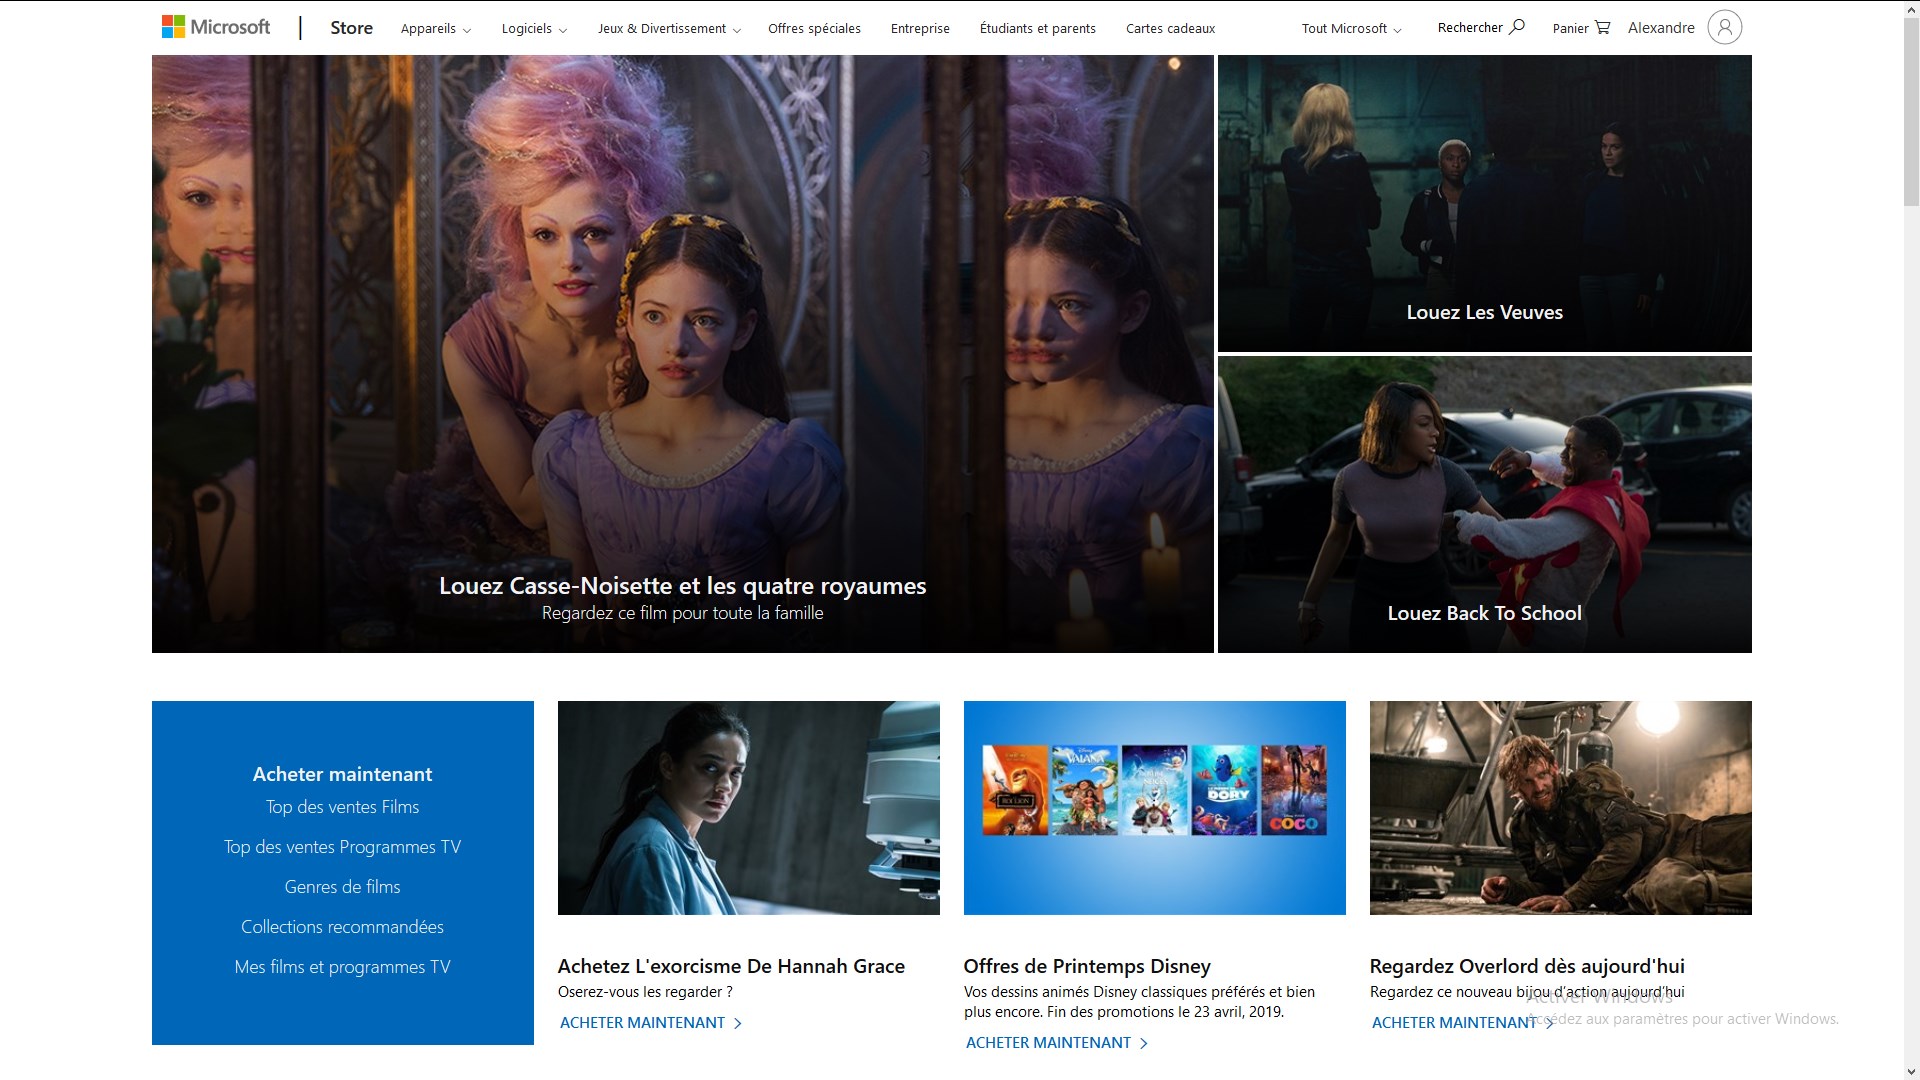Open the shopping cart icon

click(x=1603, y=27)
